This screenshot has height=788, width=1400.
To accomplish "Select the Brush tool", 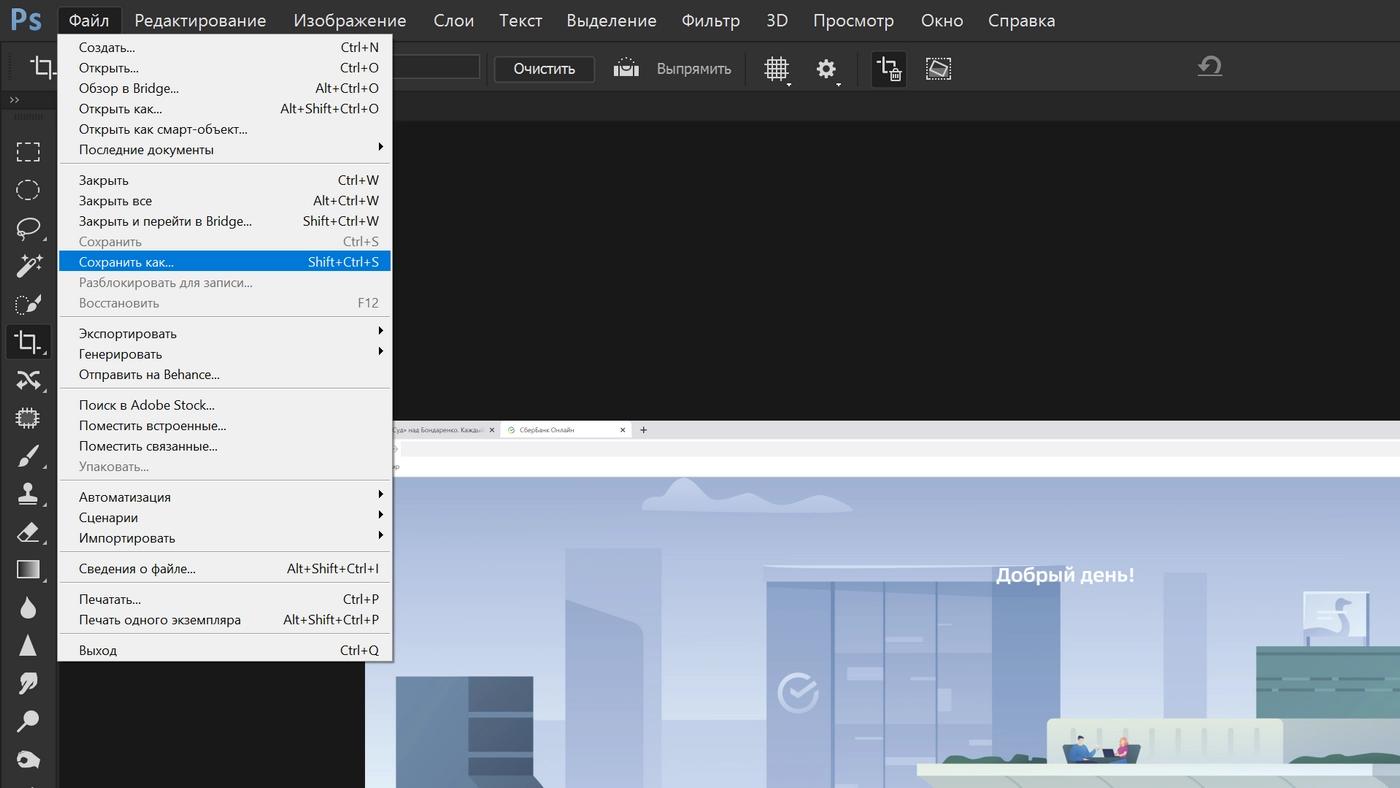I will pyautogui.click(x=28, y=456).
